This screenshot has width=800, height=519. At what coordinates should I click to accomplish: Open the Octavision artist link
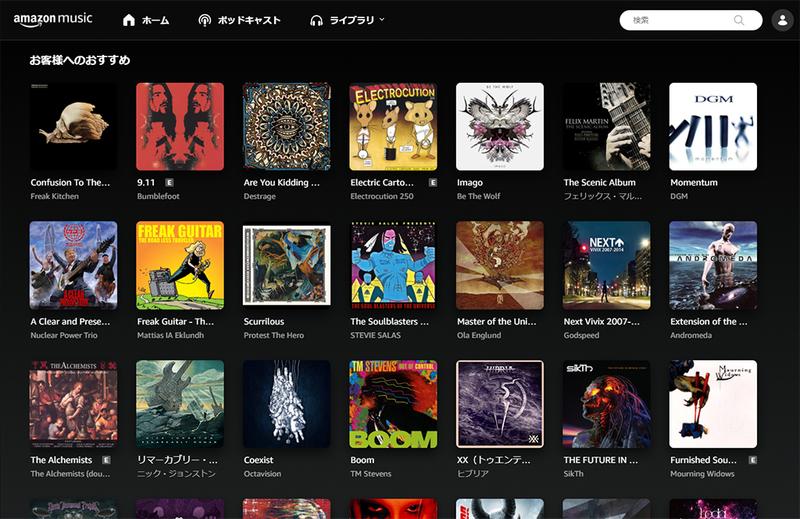point(262,474)
